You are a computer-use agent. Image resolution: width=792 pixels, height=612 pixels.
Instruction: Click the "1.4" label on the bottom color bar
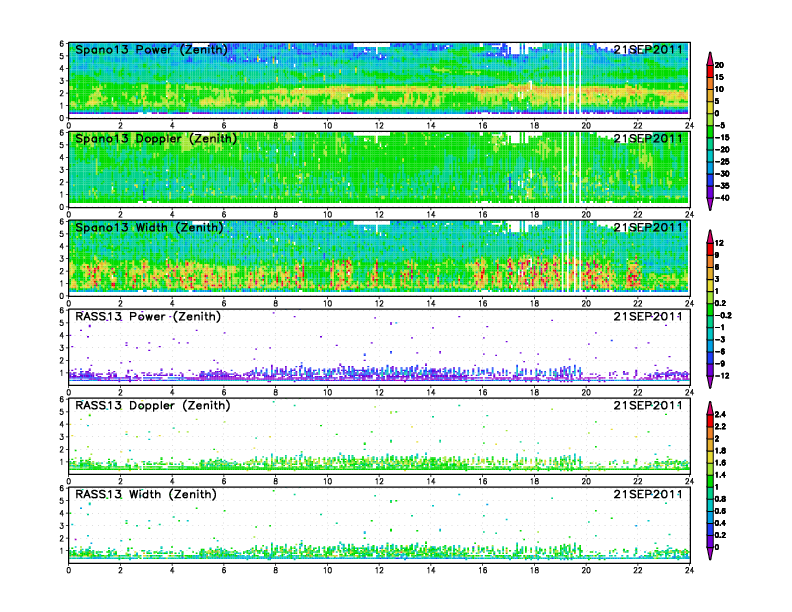pyautogui.click(x=721, y=475)
